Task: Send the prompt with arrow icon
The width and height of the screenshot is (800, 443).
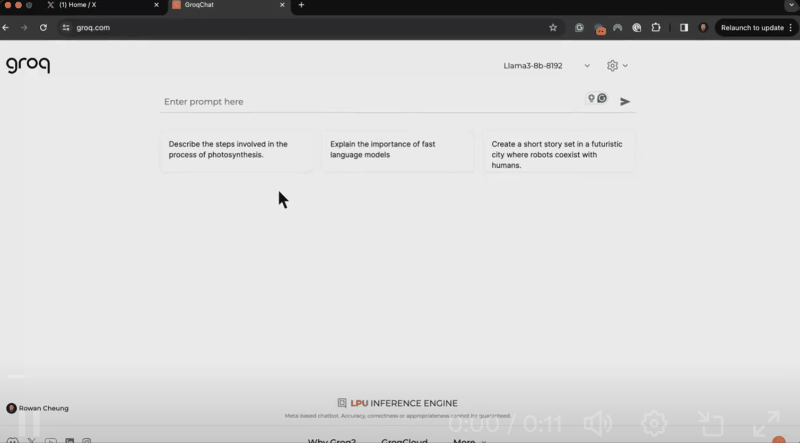Action: (x=625, y=102)
